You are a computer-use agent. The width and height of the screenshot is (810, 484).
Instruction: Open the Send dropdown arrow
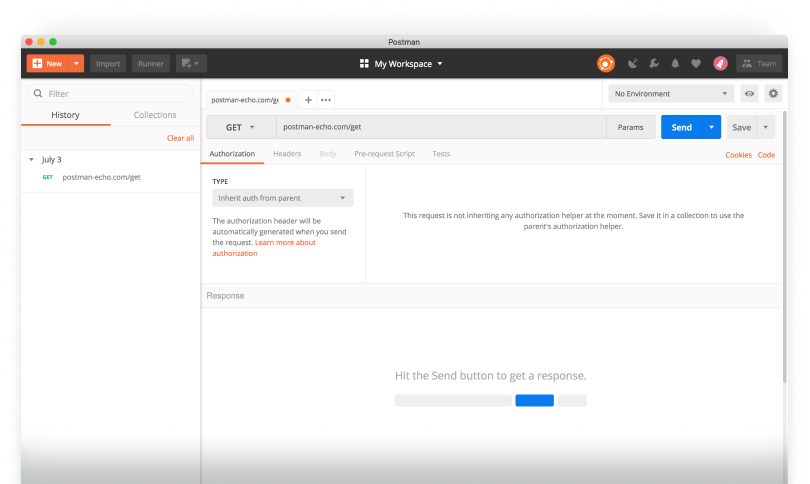pos(712,127)
